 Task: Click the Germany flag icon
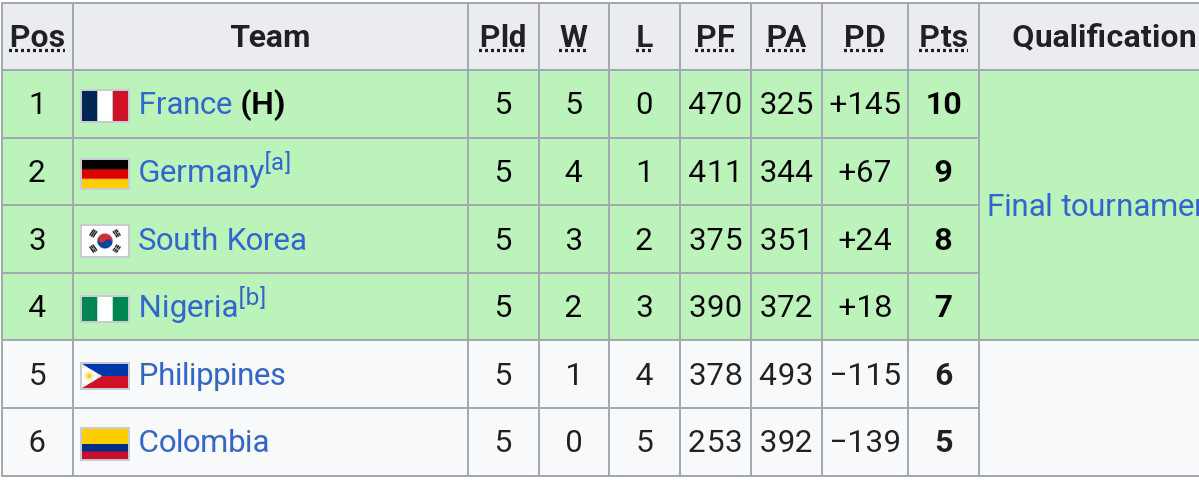pyautogui.click(x=105, y=173)
